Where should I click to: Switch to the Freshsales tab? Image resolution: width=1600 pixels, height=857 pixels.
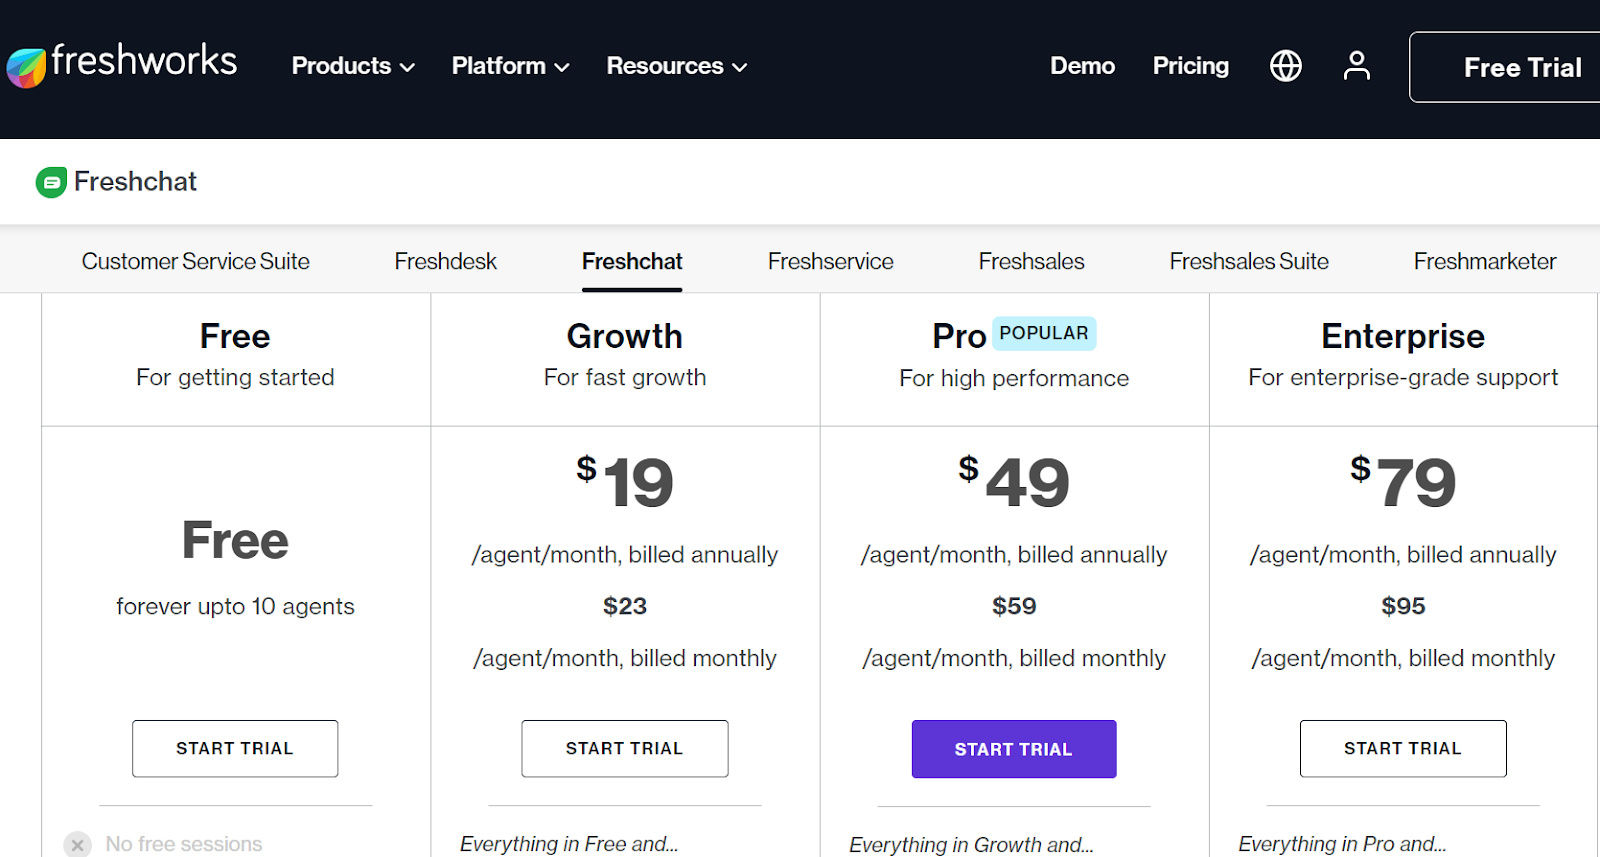point(1030,261)
